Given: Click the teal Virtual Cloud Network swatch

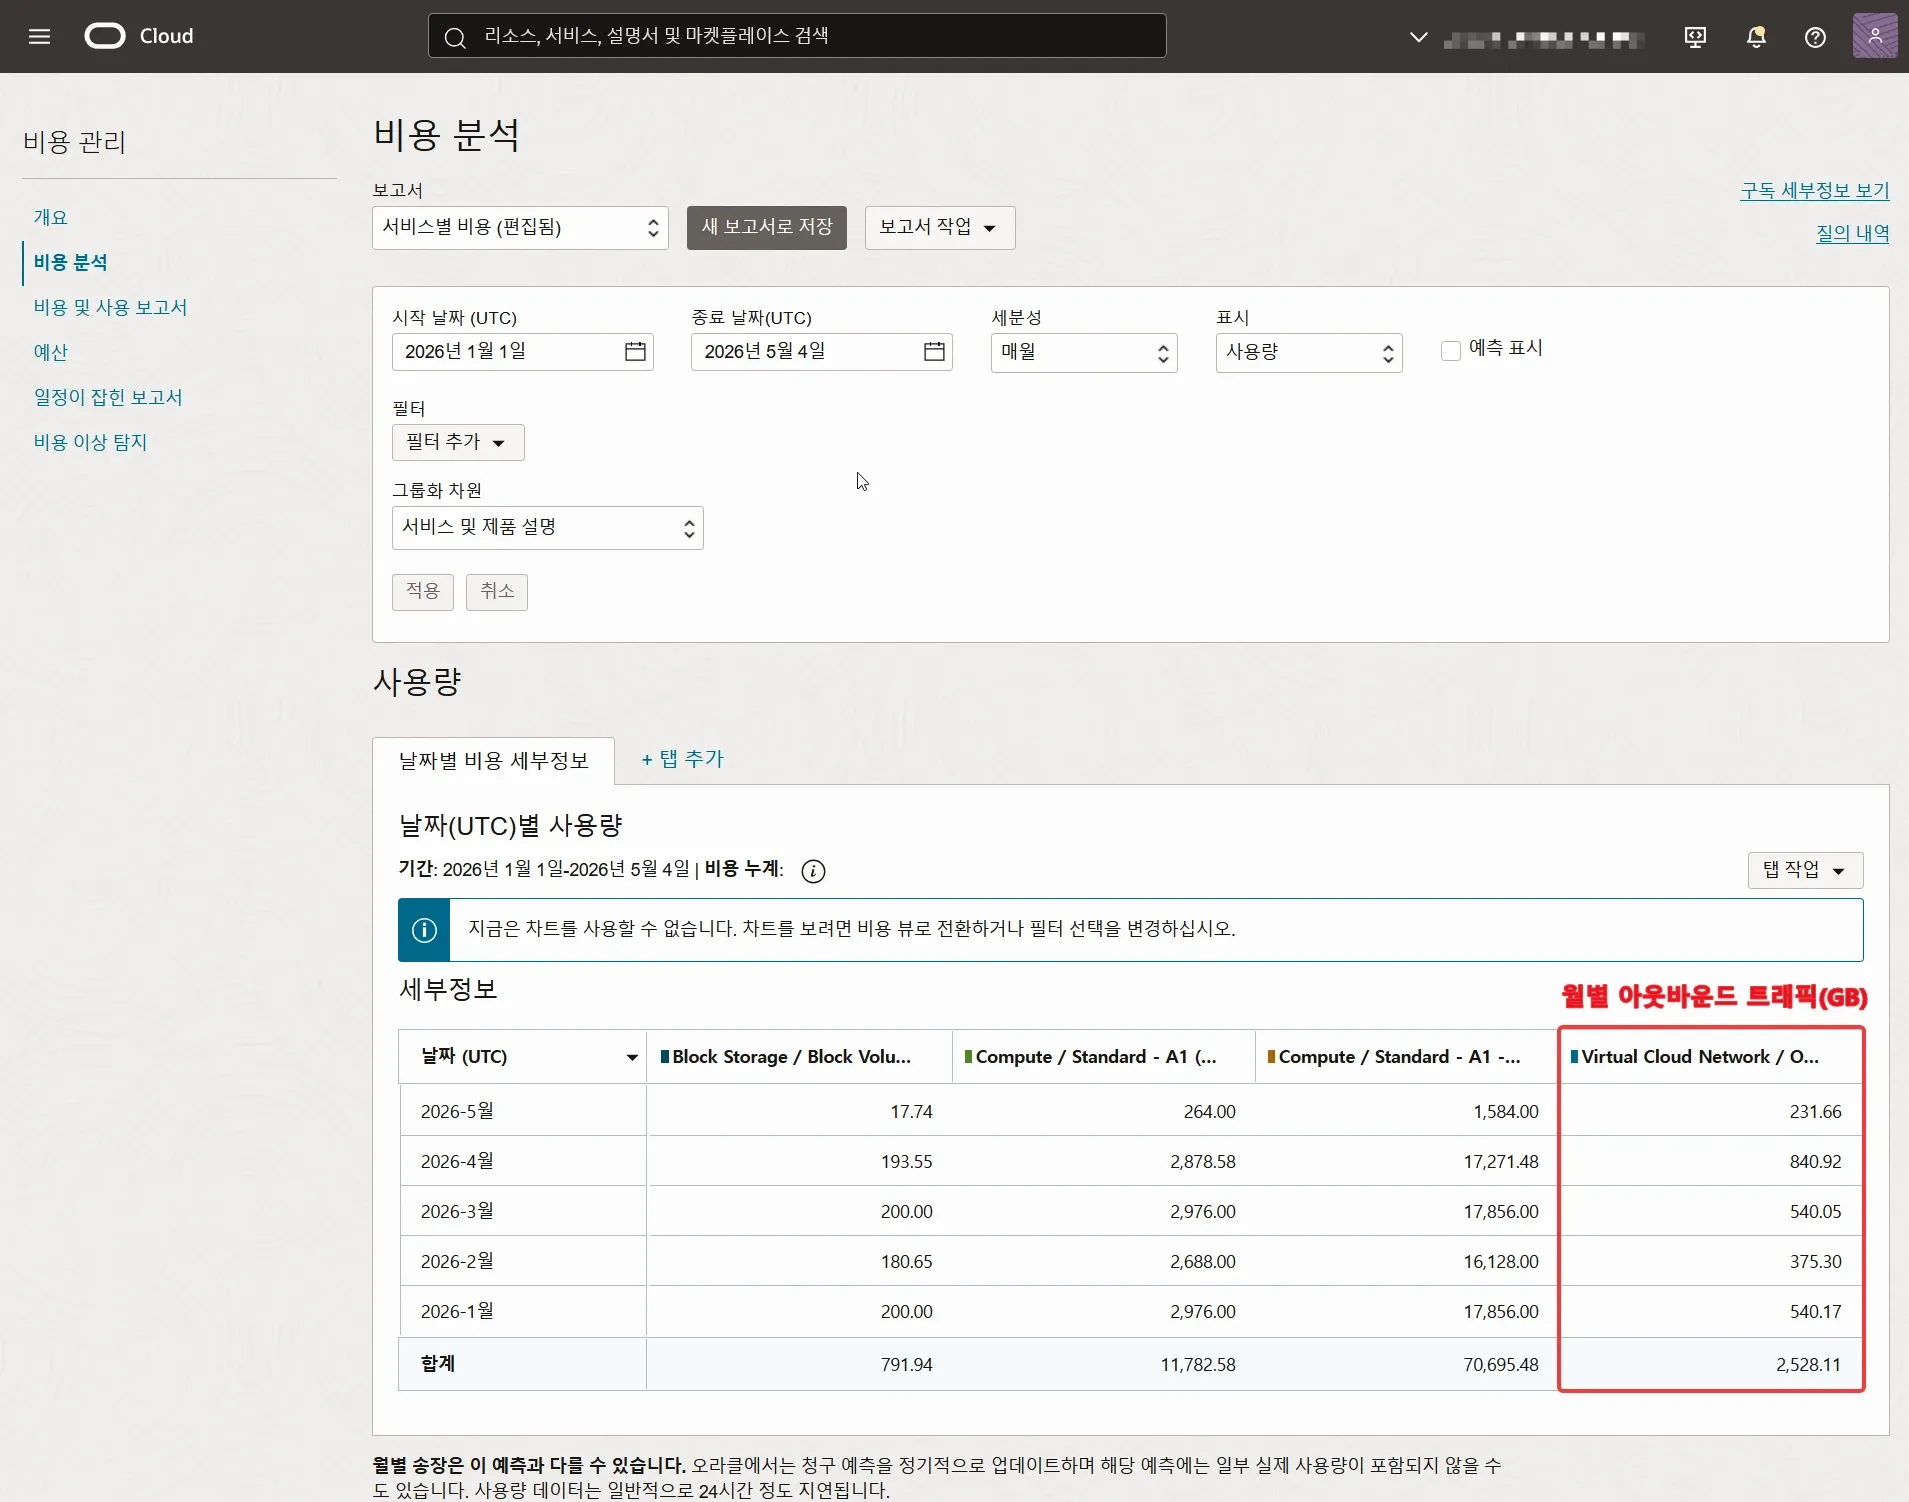Looking at the screenshot, I should coord(1574,1057).
